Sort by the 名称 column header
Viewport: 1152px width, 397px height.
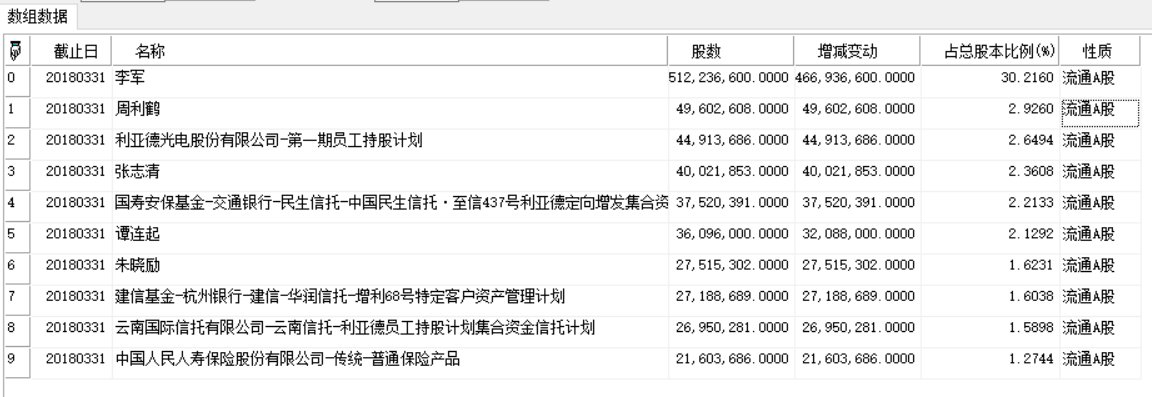pos(390,51)
